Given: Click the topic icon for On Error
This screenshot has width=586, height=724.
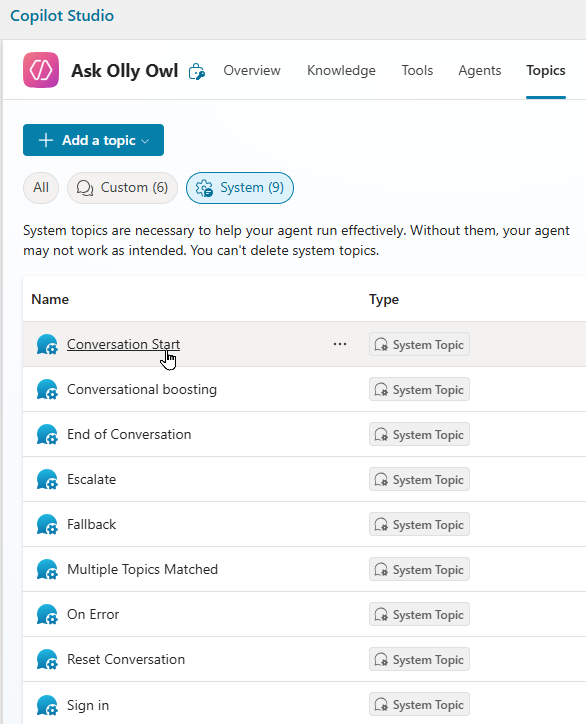Looking at the screenshot, I should pos(47,615).
